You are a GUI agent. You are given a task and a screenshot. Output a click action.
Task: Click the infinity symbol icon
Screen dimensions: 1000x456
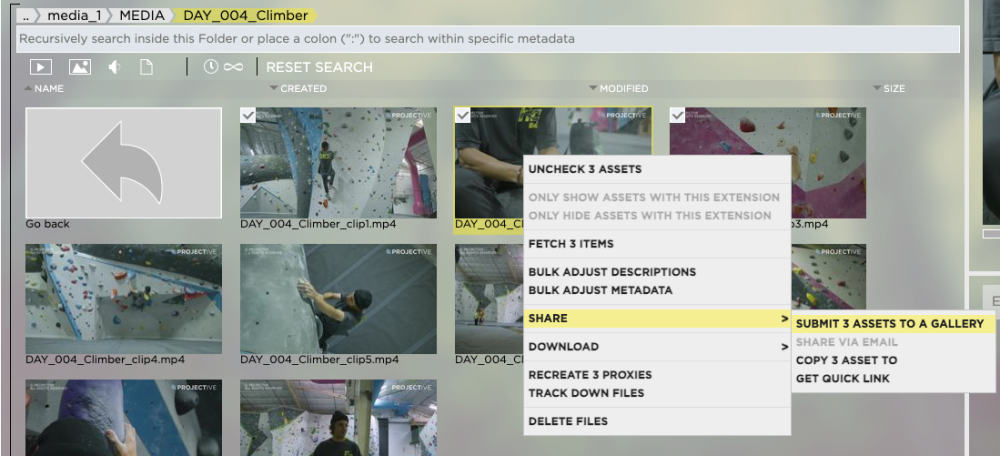point(233,66)
